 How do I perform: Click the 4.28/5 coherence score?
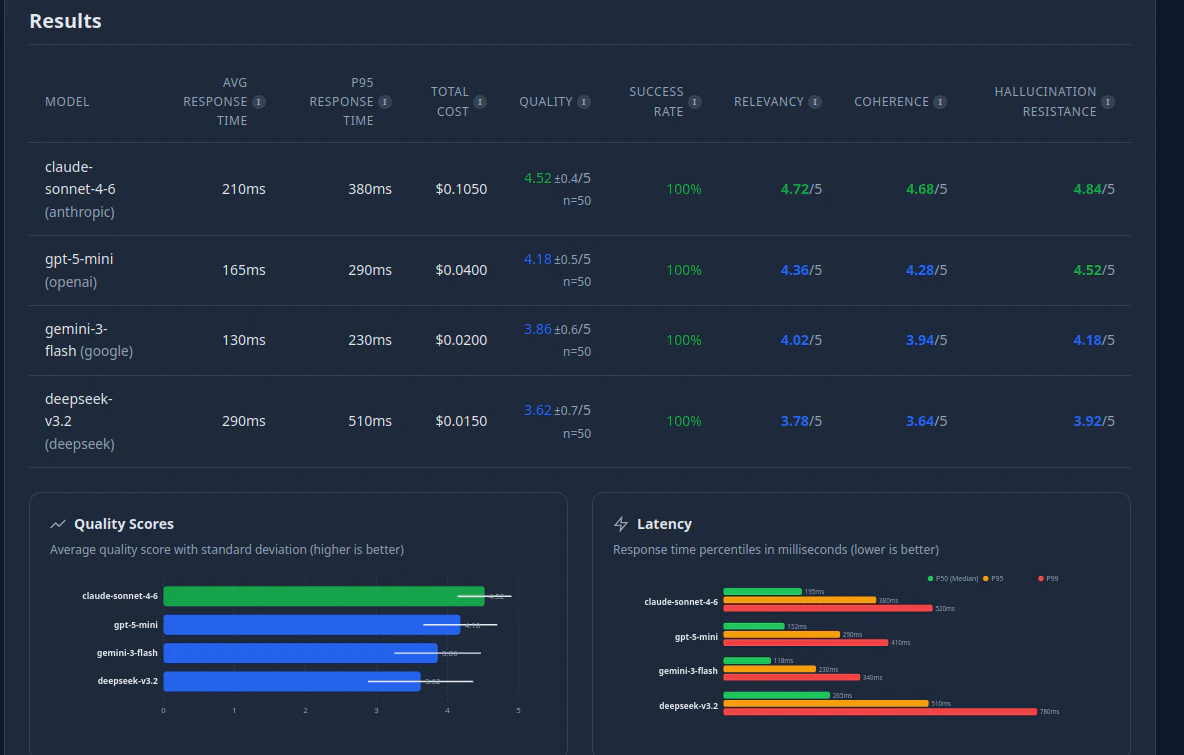click(x=927, y=270)
